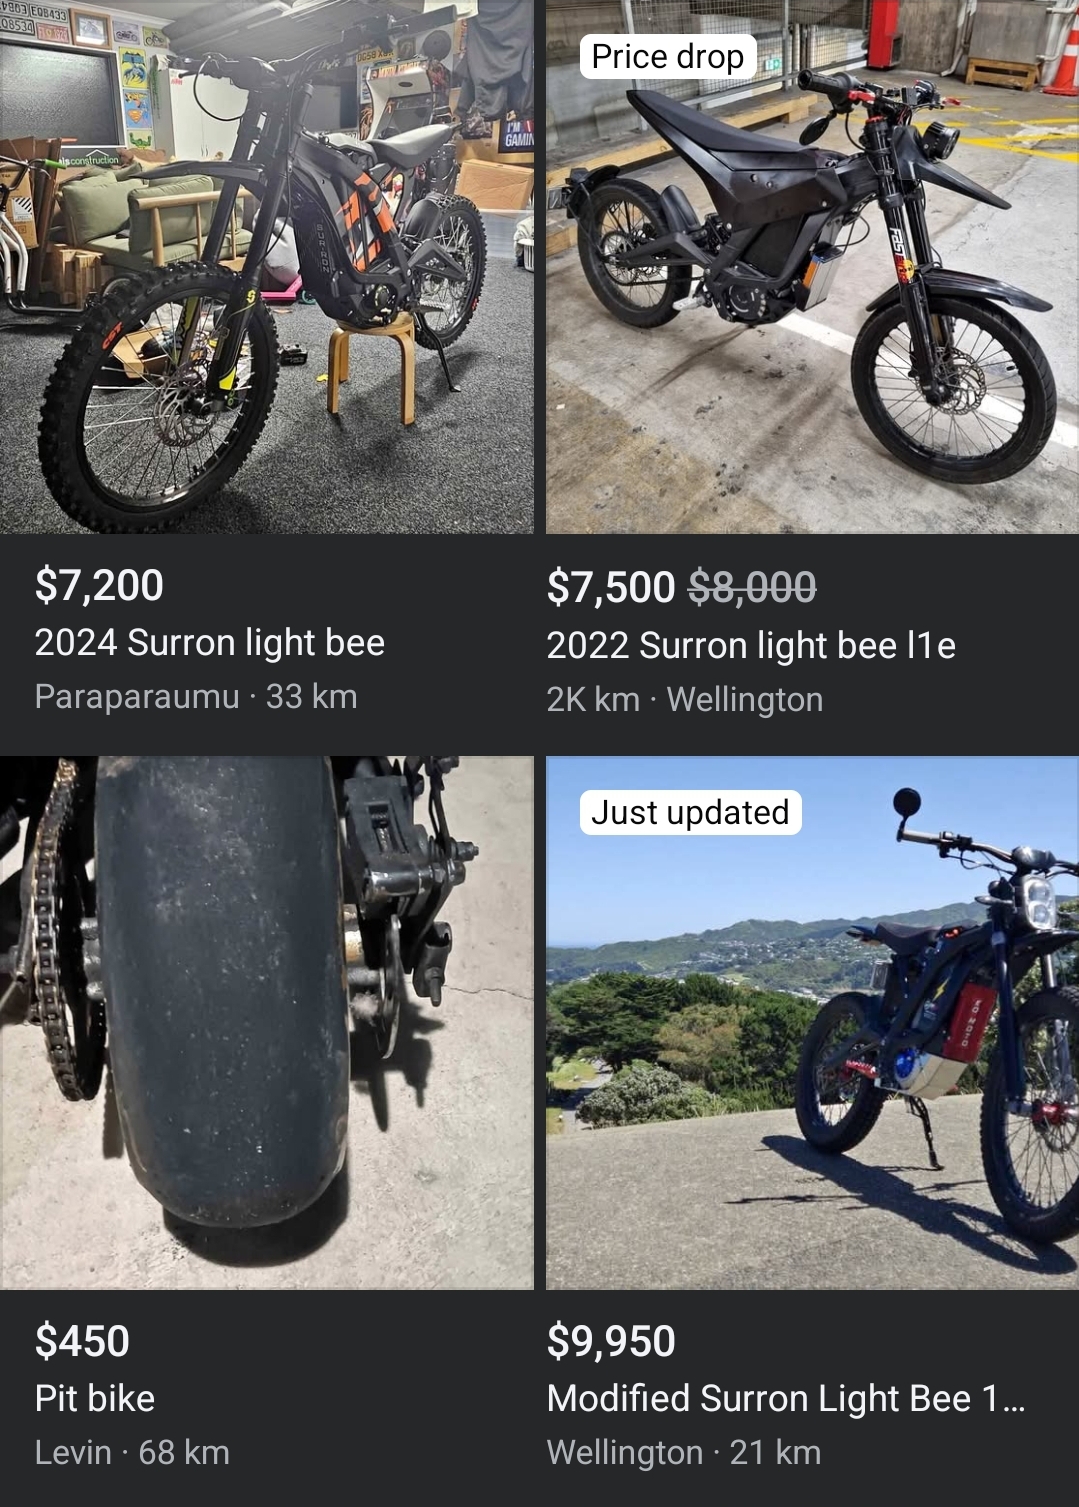Image resolution: width=1079 pixels, height=1507 pixels.
Task: Click the '2K km · Wellington' details line
Action: coord(685,700)
